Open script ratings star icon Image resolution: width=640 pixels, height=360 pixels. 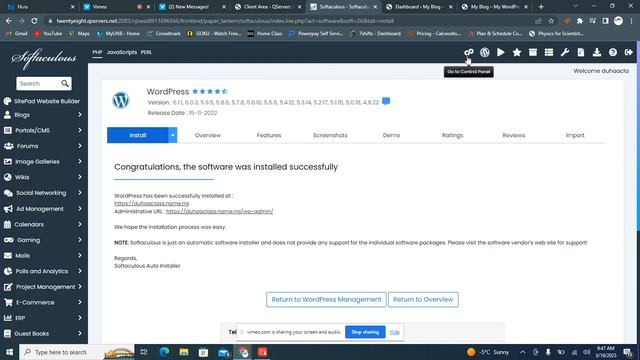[517, 52]
